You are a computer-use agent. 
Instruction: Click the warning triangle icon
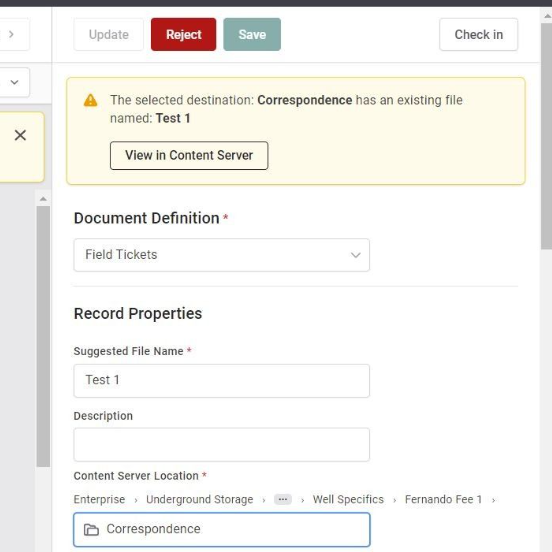coord(90,100)
